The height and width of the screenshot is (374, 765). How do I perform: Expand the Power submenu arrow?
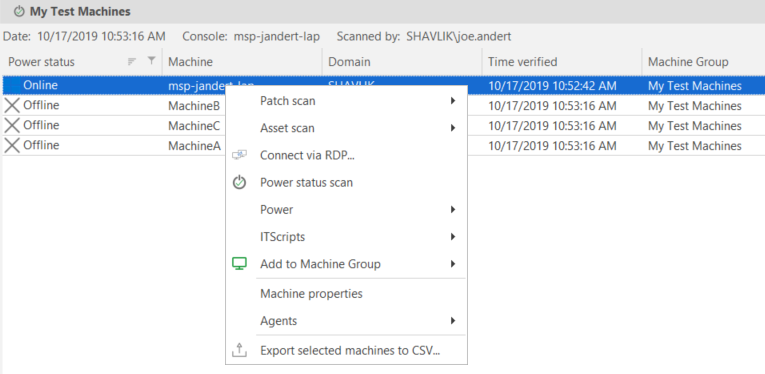(x=453, y=210)
